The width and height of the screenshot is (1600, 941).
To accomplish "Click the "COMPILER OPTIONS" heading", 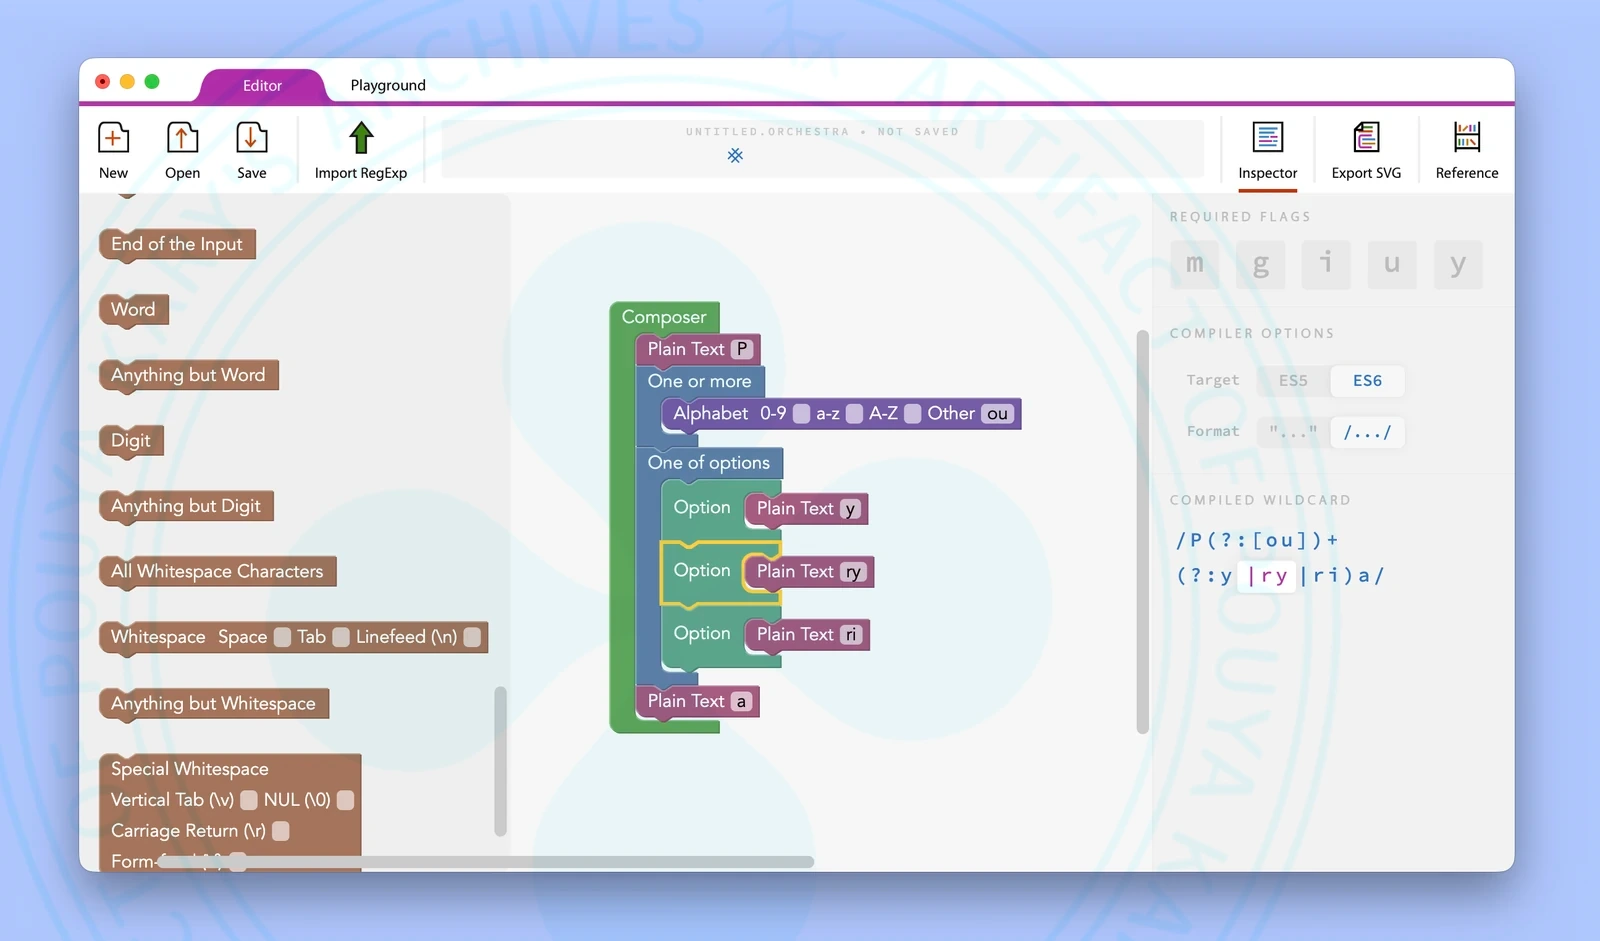I will click(1252, 334).
